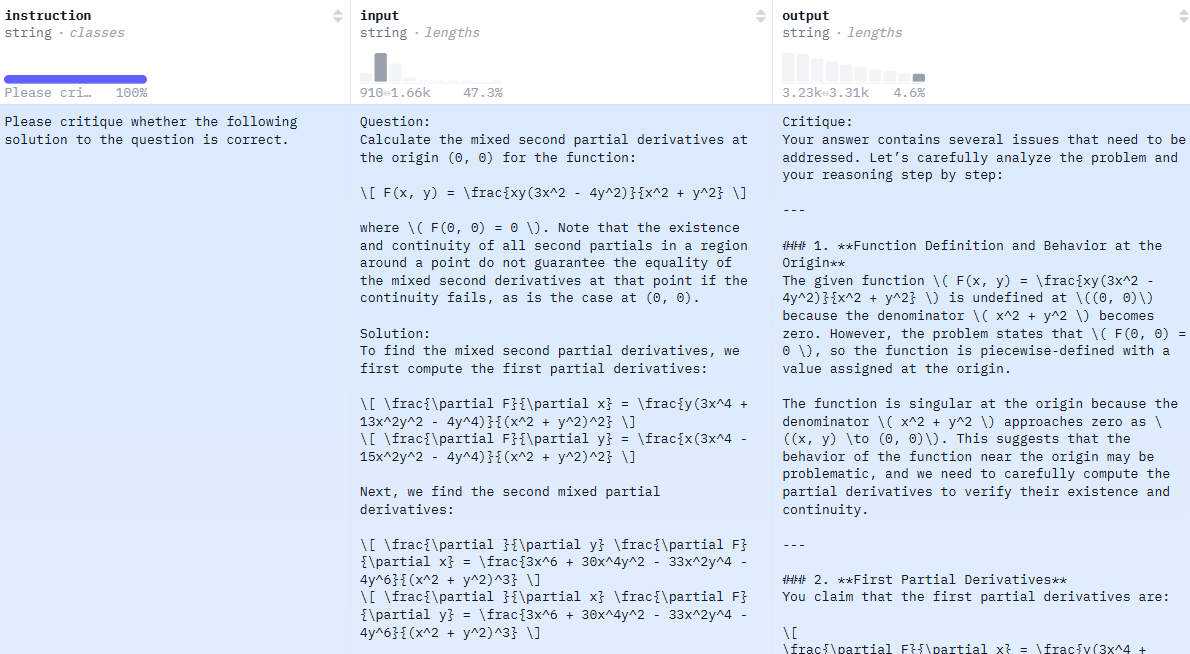Click the output range label 3.23k–3.31k
Viewport: 1190px width, 654px height.
[x=825, y=93]
